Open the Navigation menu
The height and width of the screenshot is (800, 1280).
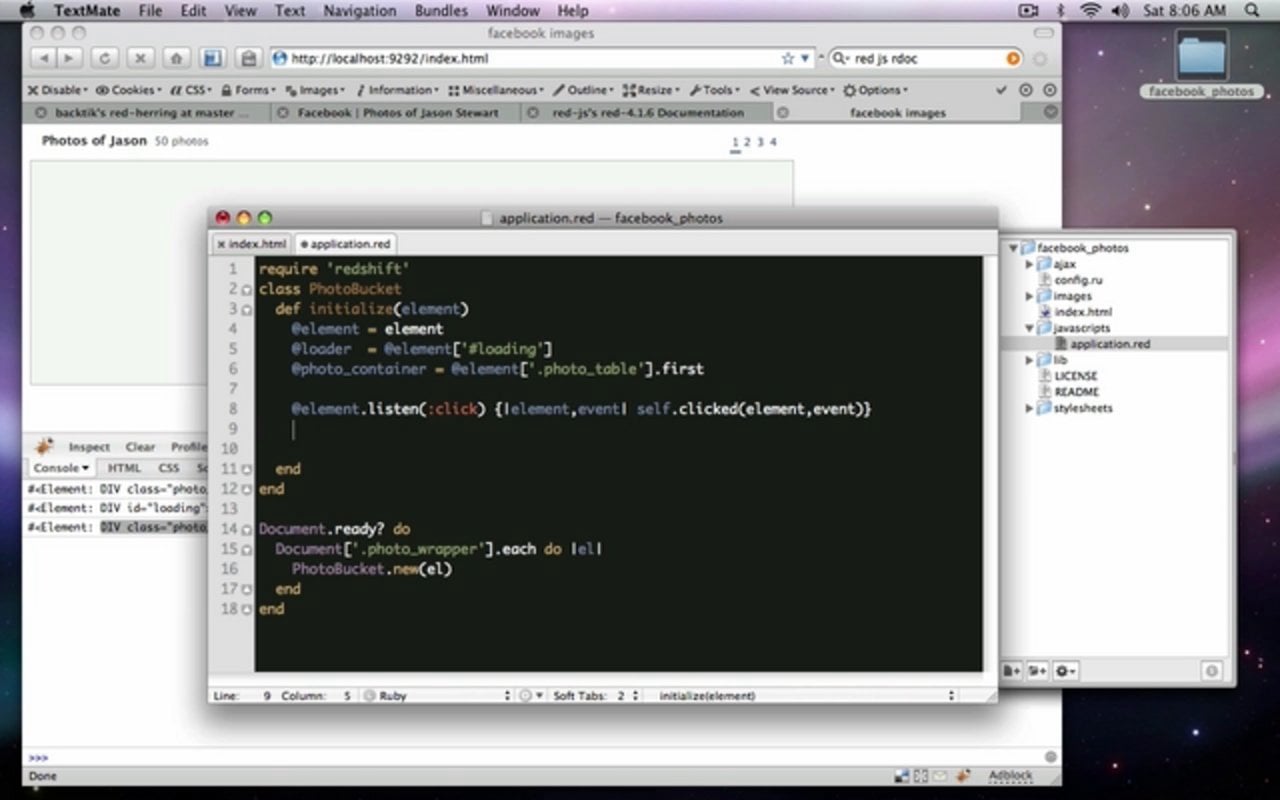tap(360, 11)
